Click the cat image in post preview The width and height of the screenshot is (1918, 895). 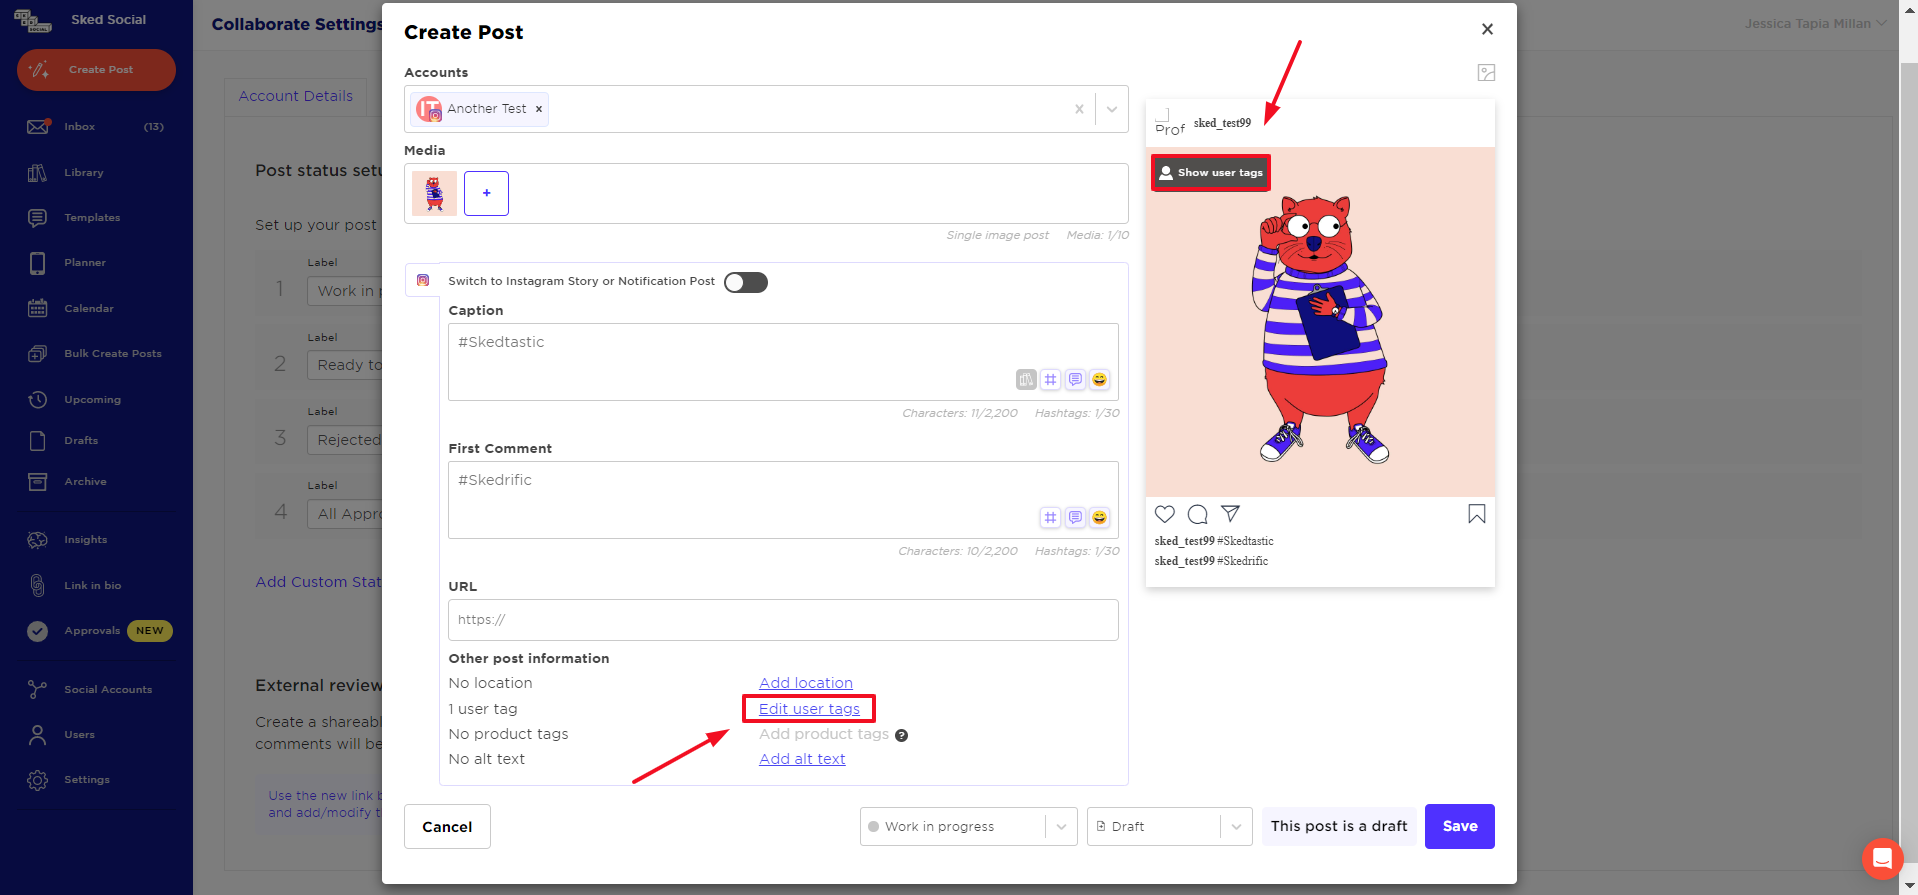(x=1320, y=322)
